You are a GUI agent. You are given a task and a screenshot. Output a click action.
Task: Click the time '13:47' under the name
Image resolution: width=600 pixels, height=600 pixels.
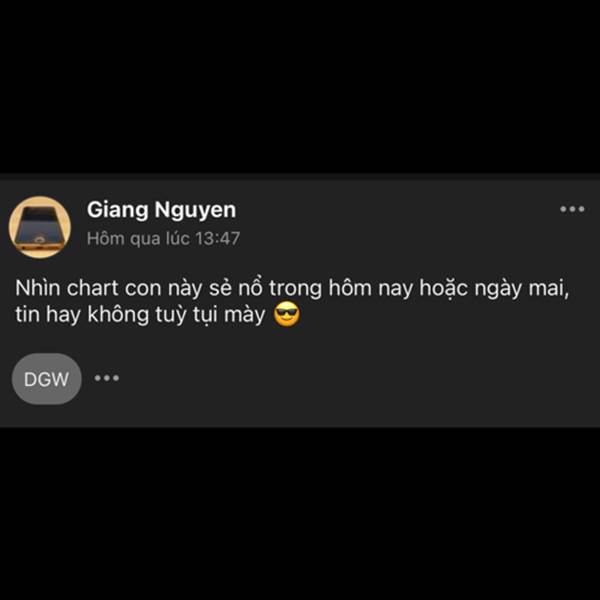[218, 239]
